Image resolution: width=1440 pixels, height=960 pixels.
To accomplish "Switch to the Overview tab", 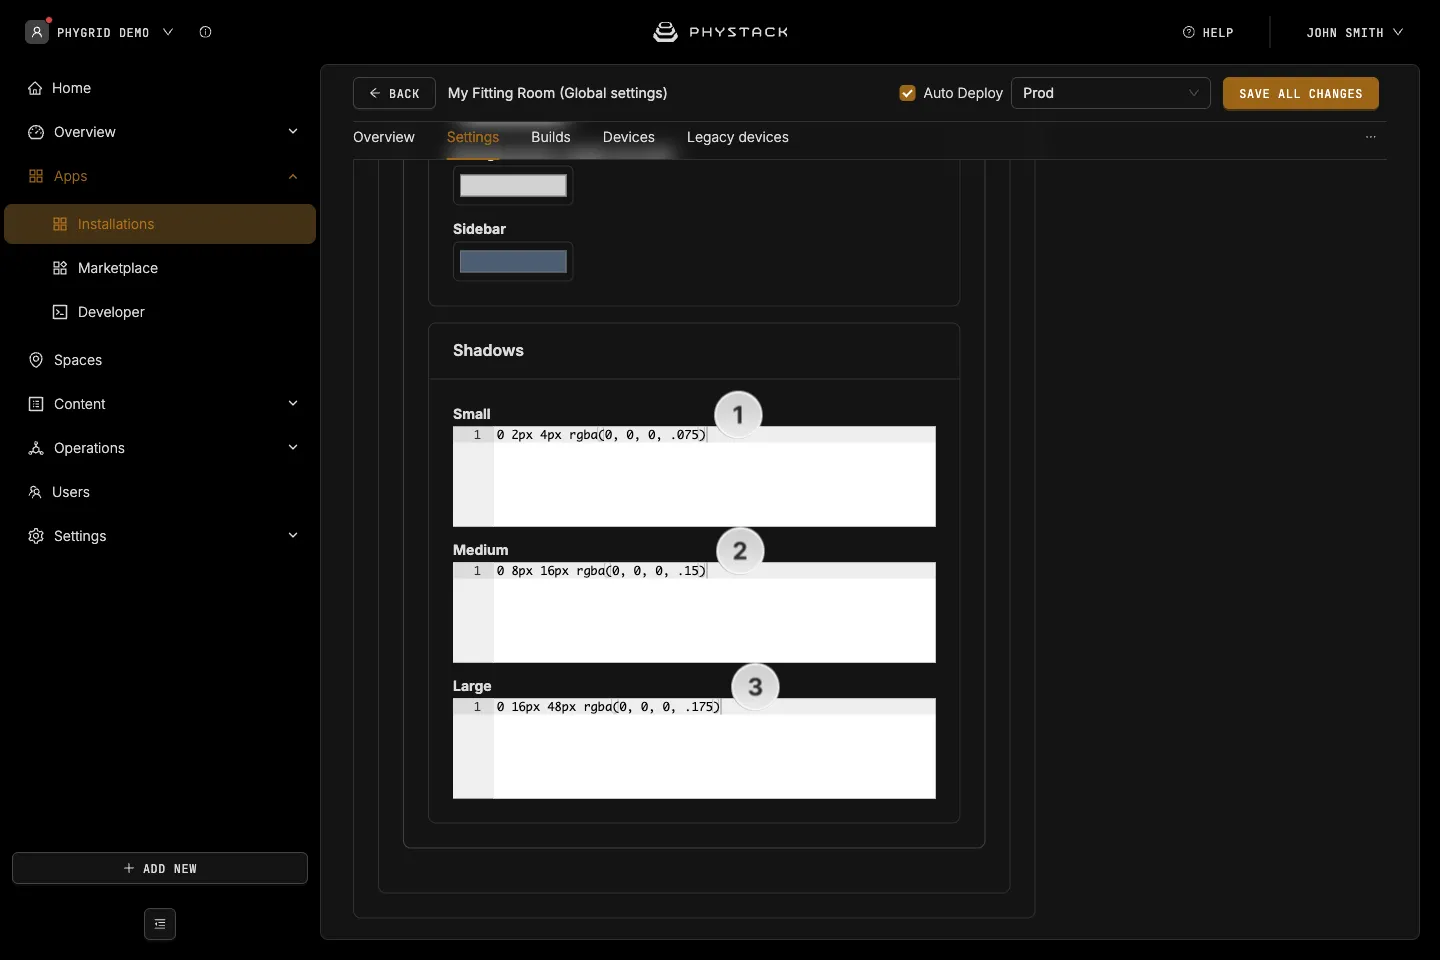I will tap(384, 137).
